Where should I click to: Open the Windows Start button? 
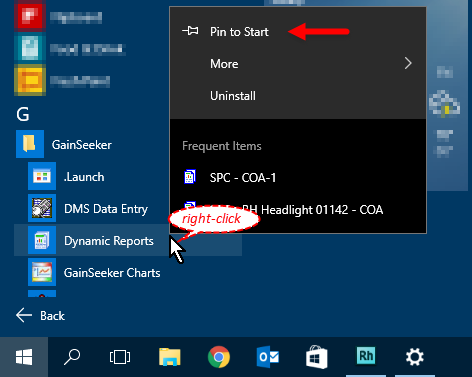click(x=24, y=357)
